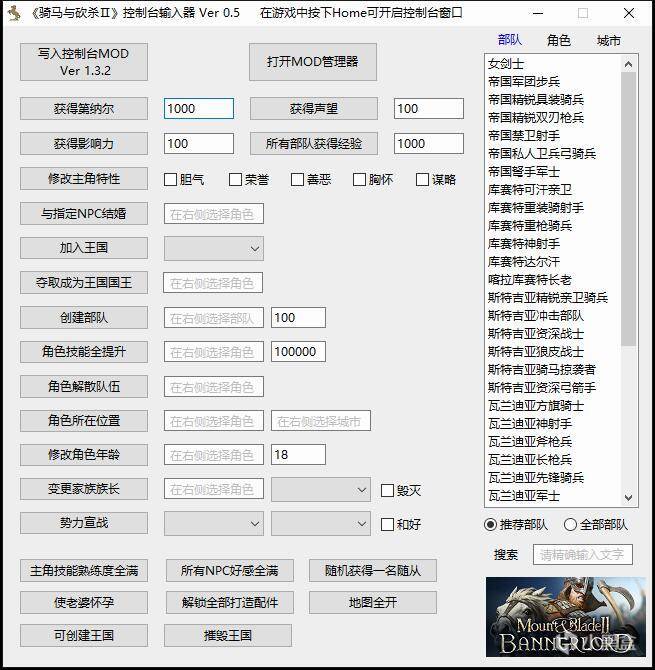Click the 变更家族族长 button

tap(84, 489)
